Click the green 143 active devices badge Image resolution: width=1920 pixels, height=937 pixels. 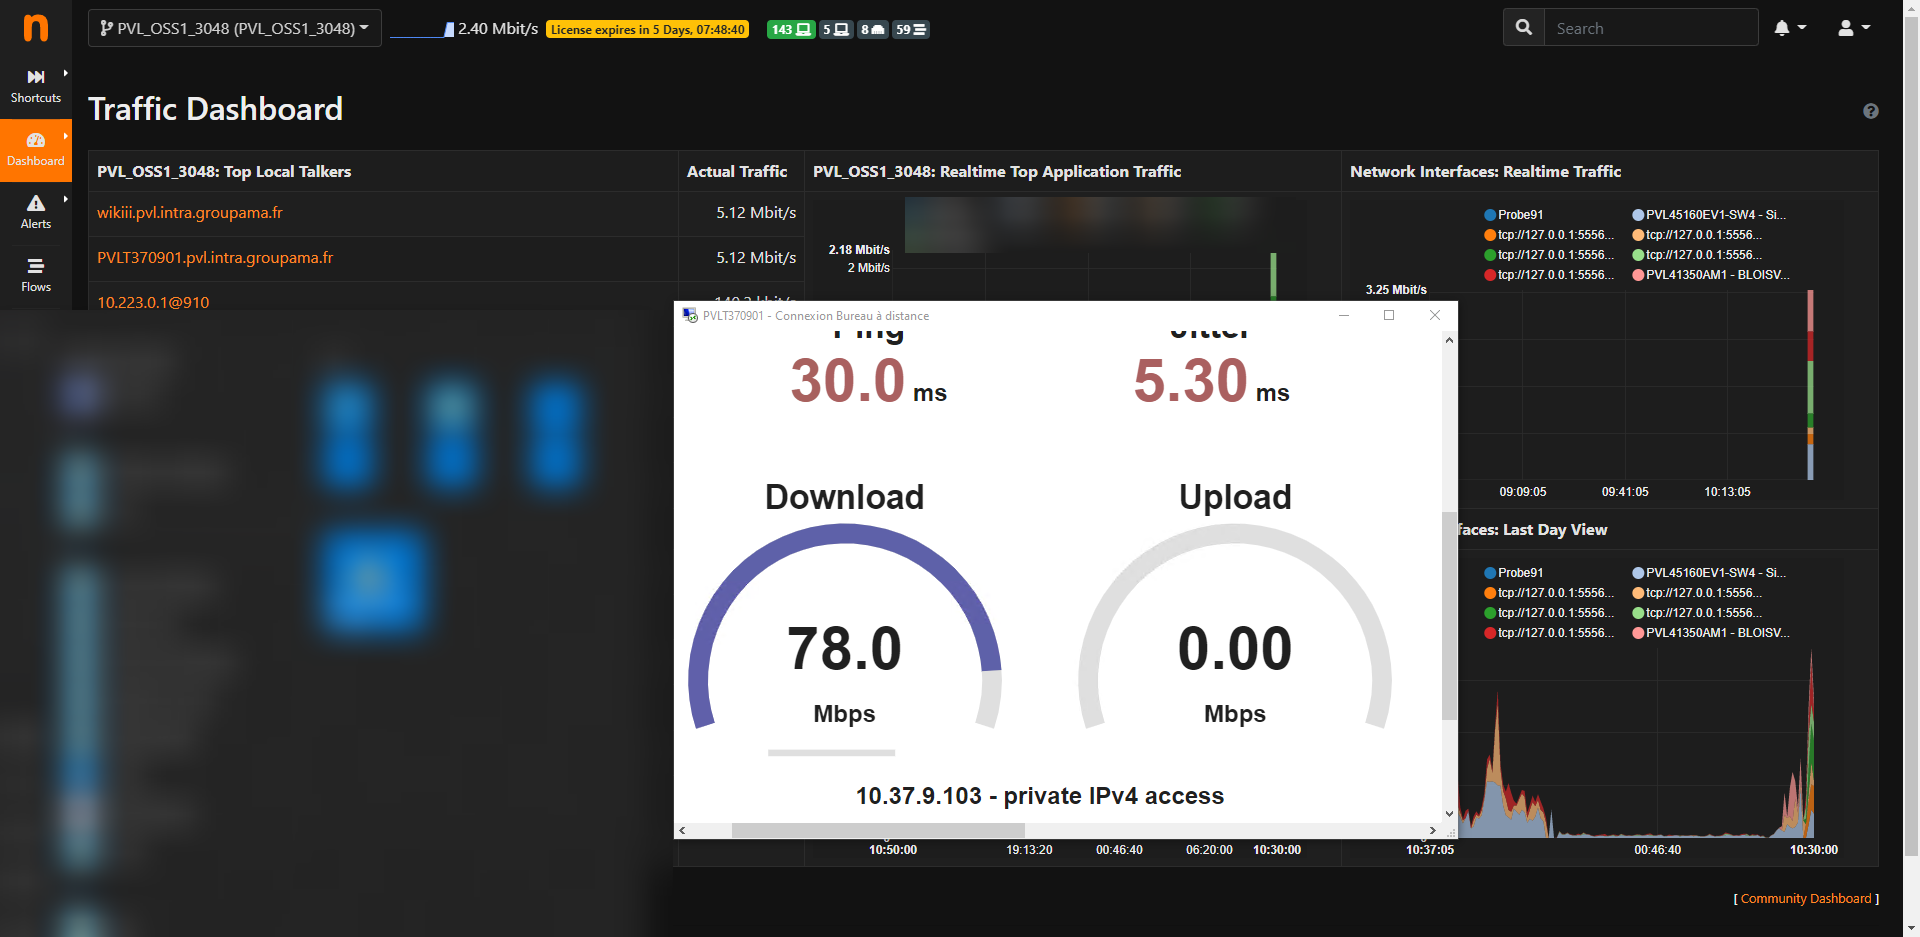click(x=790, y=29)
